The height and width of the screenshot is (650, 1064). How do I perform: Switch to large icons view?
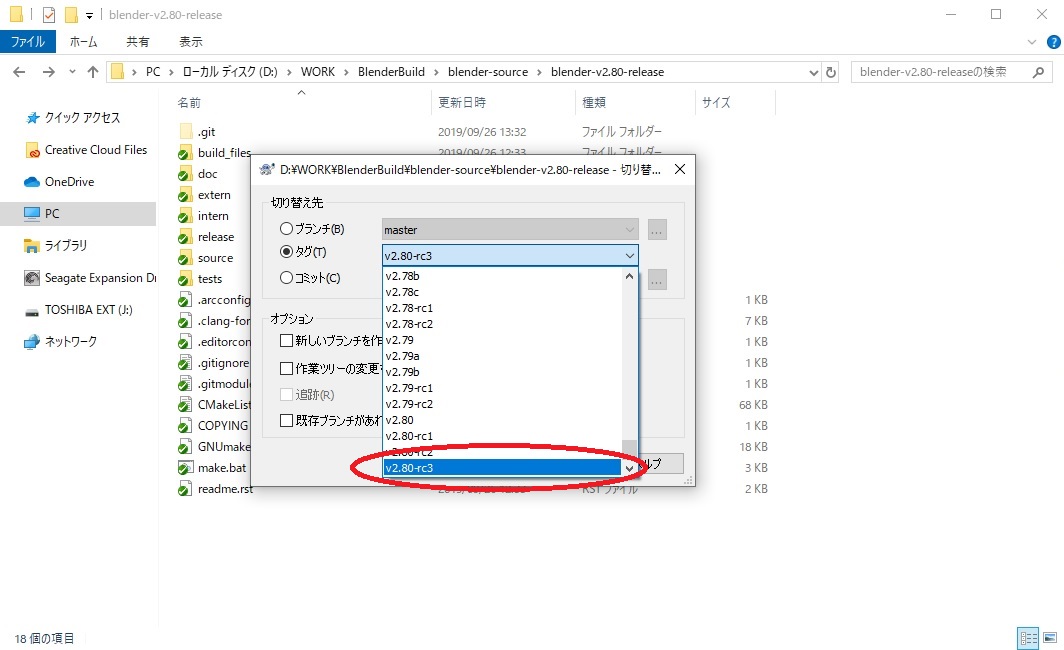pyautogui.click(x=1050, y=638)
